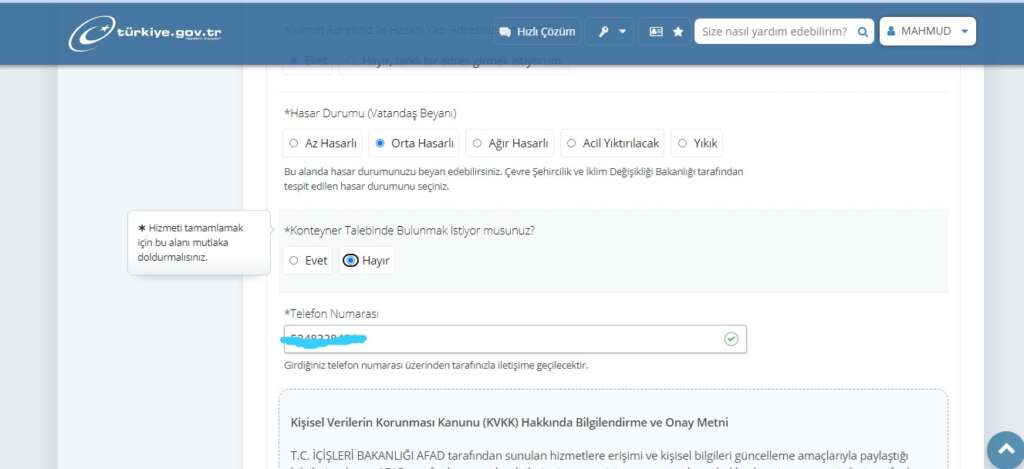Open favorites with the star icon

pyautogui.click(x=678, y=32)
